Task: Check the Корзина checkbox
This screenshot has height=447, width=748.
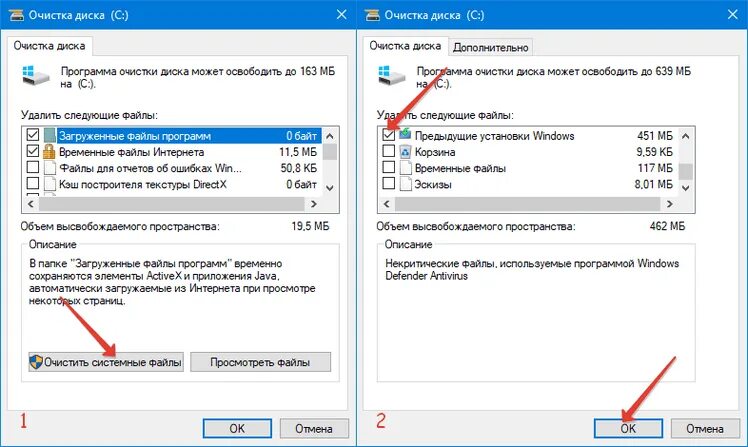Action: pos(388,151)
